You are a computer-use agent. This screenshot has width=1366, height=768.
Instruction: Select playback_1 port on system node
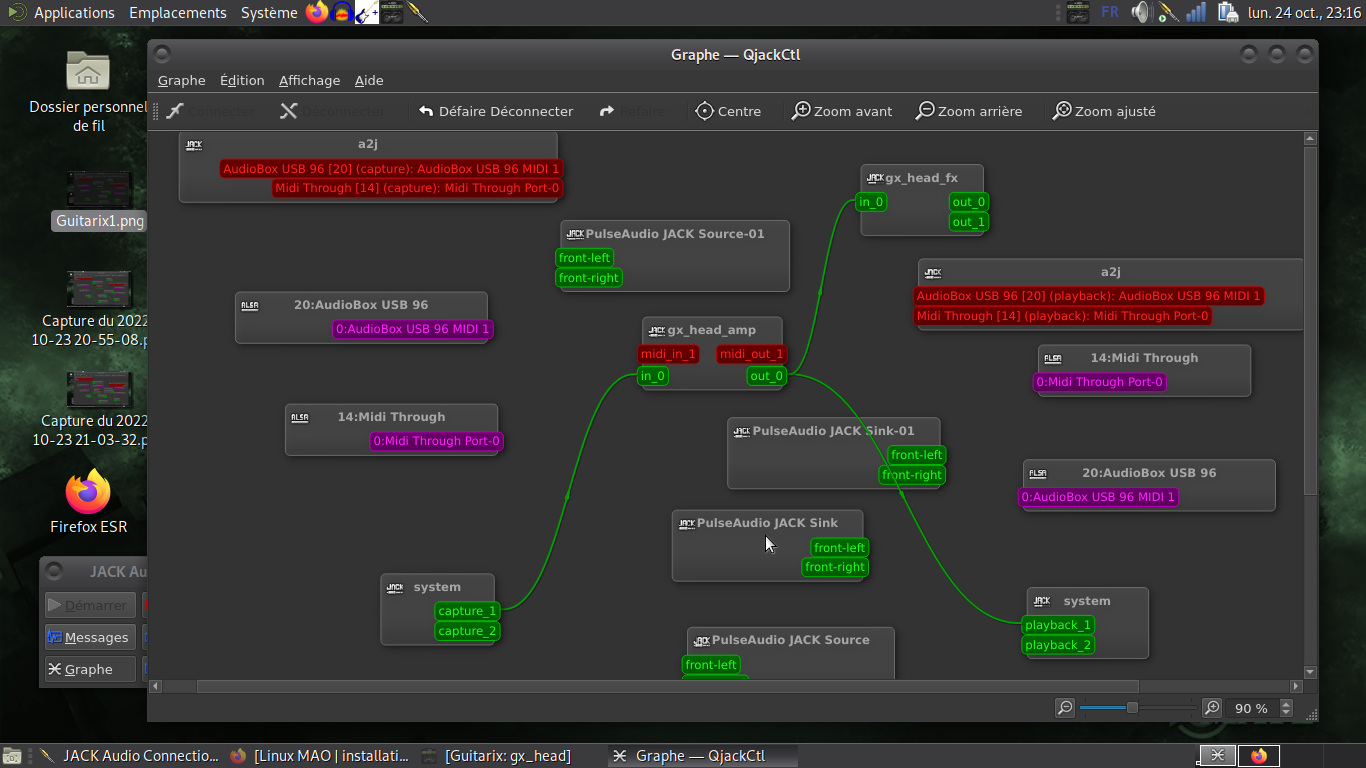[1058, 625]
